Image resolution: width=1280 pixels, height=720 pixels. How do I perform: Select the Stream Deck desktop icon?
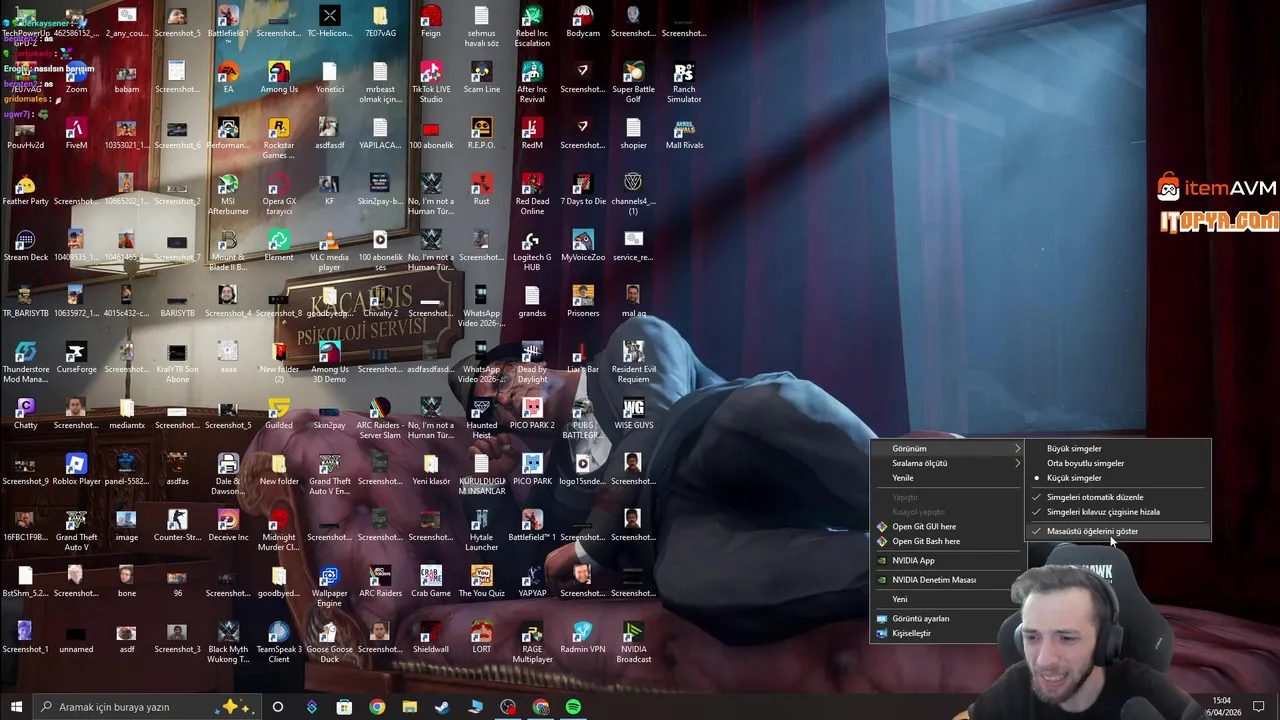[x=26, y=246]
